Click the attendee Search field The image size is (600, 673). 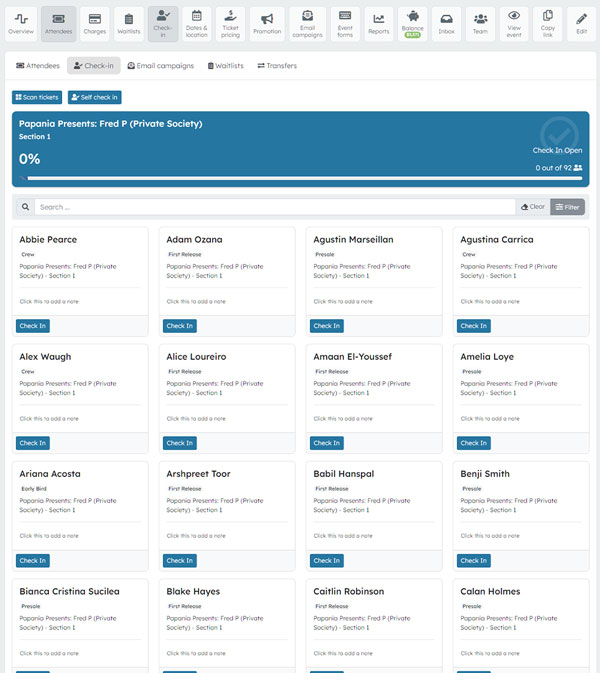coord(275,207)
